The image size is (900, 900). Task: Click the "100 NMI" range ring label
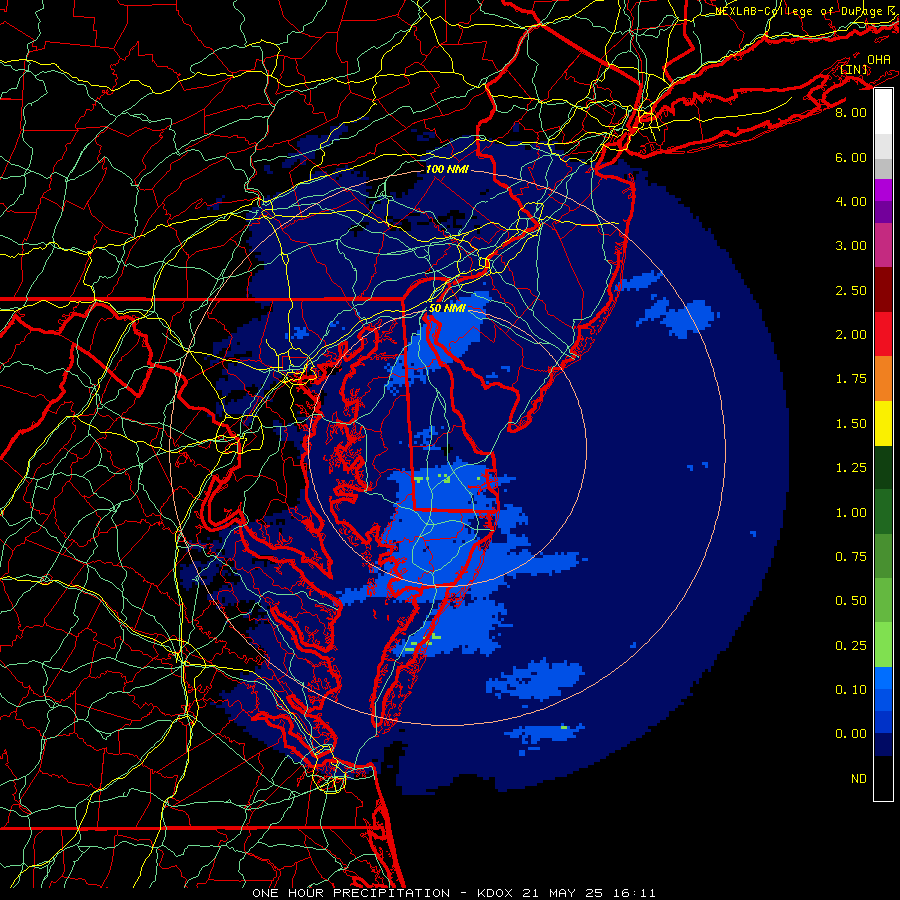click(447, 170)
